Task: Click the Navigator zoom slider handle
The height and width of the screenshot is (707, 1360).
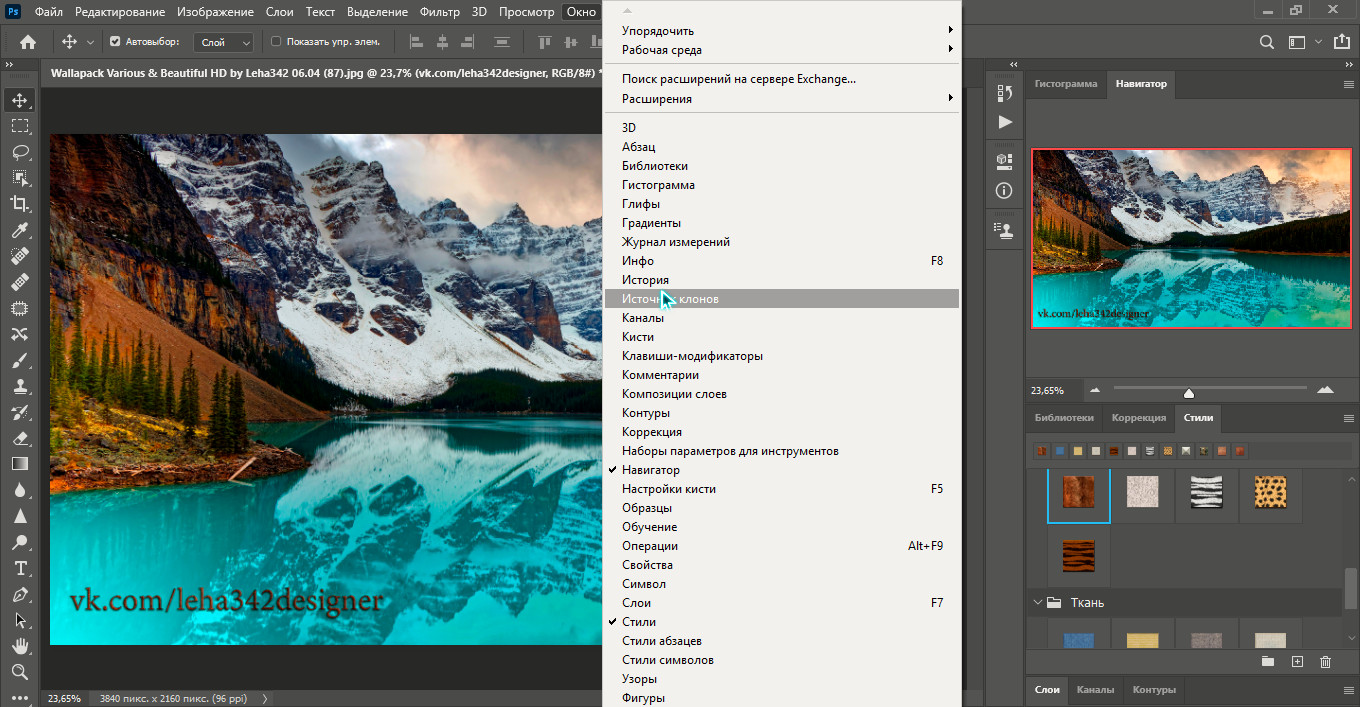Action: coord(1188,392)
